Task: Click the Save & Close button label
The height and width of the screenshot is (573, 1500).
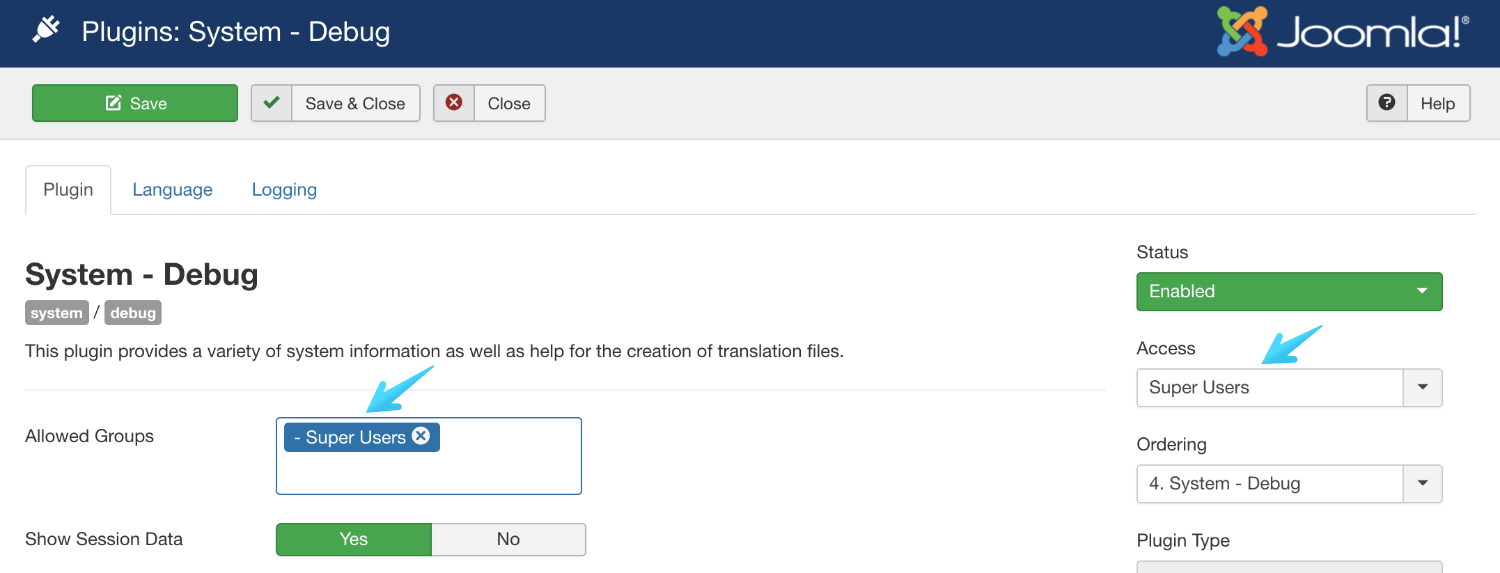Action: coord(355,103)
